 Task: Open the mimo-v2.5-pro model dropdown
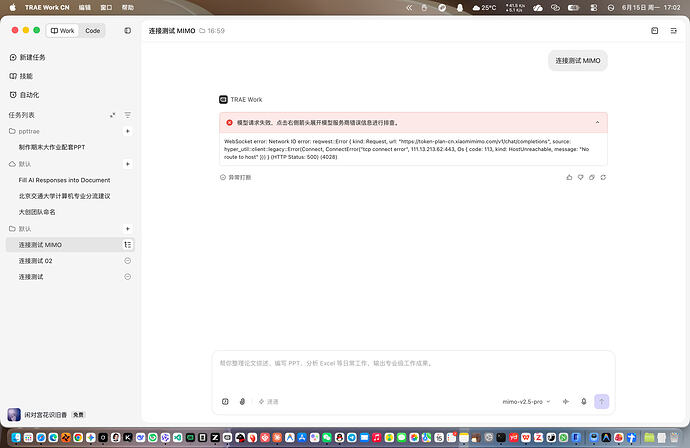pos(526,402)
